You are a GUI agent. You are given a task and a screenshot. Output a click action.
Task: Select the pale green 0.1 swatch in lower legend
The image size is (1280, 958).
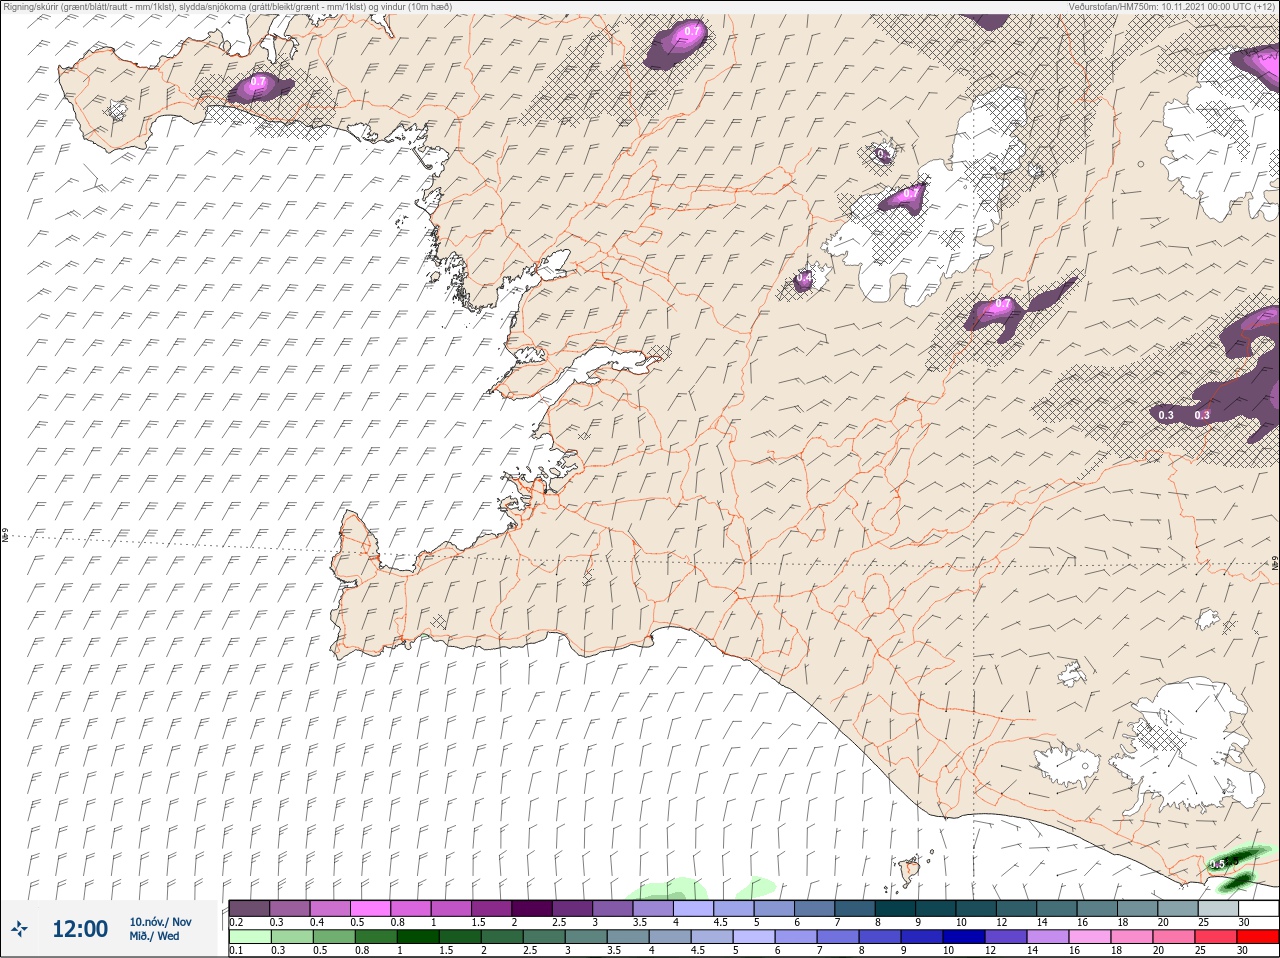click(249, 937)
